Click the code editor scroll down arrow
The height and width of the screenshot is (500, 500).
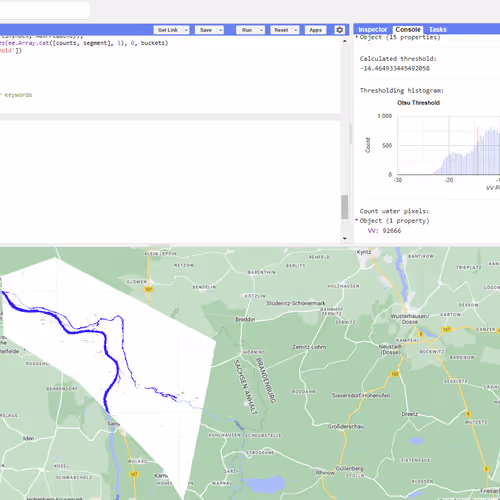[345, 238]
